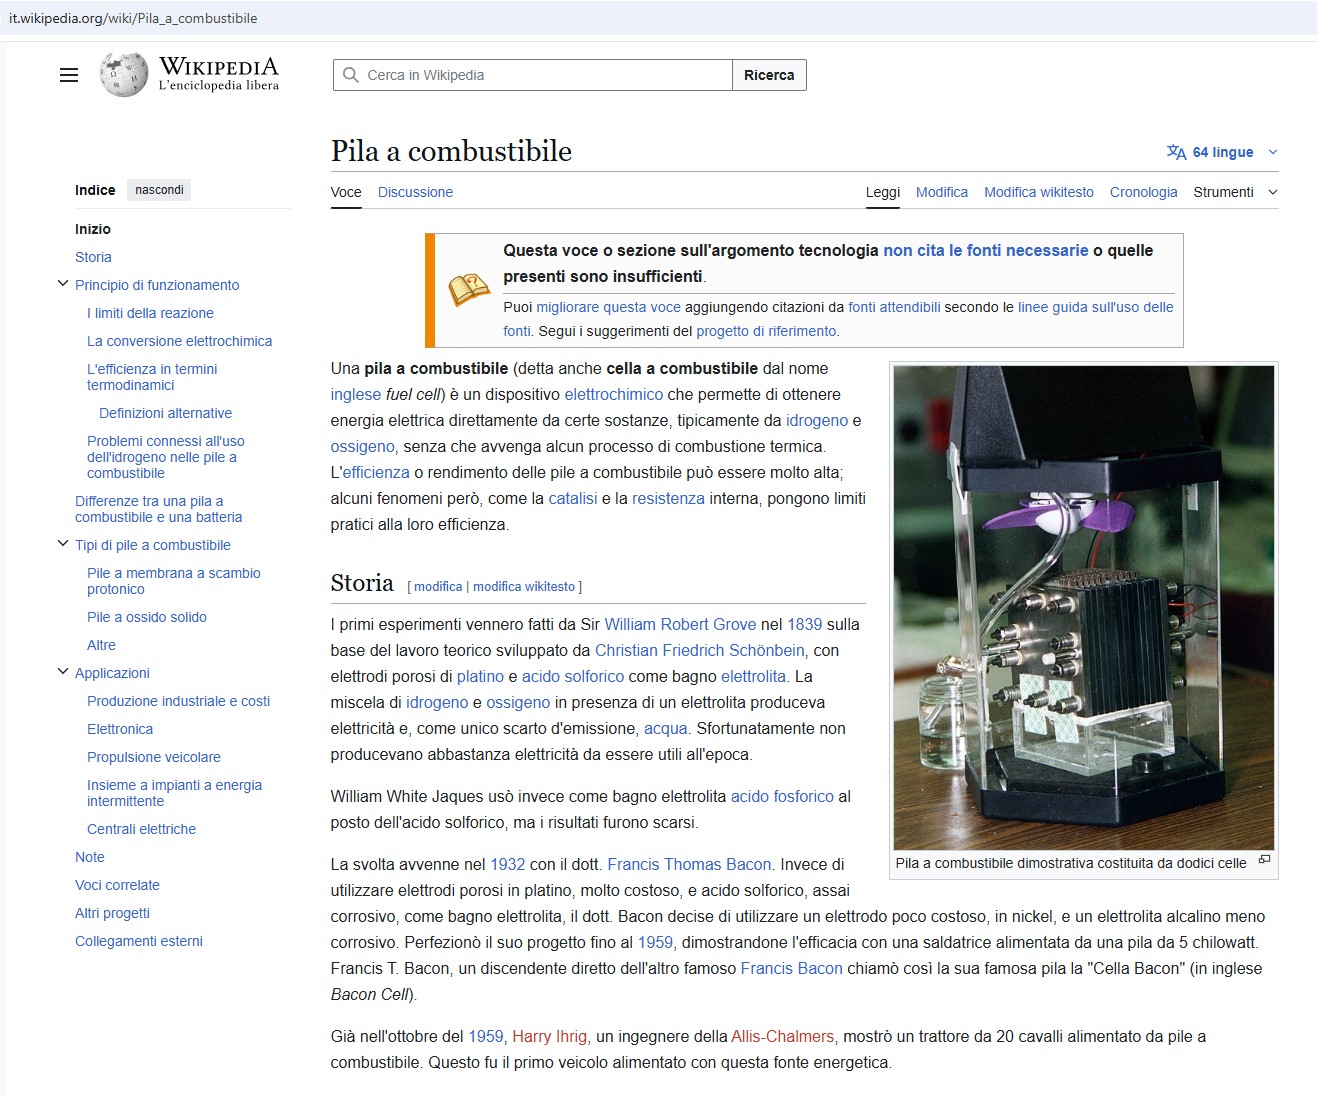Image resolution: width=1317 pixels, height=1096 pixels.
Task: Click the magnifying glass search icon
Action: [x=350, y=75]
